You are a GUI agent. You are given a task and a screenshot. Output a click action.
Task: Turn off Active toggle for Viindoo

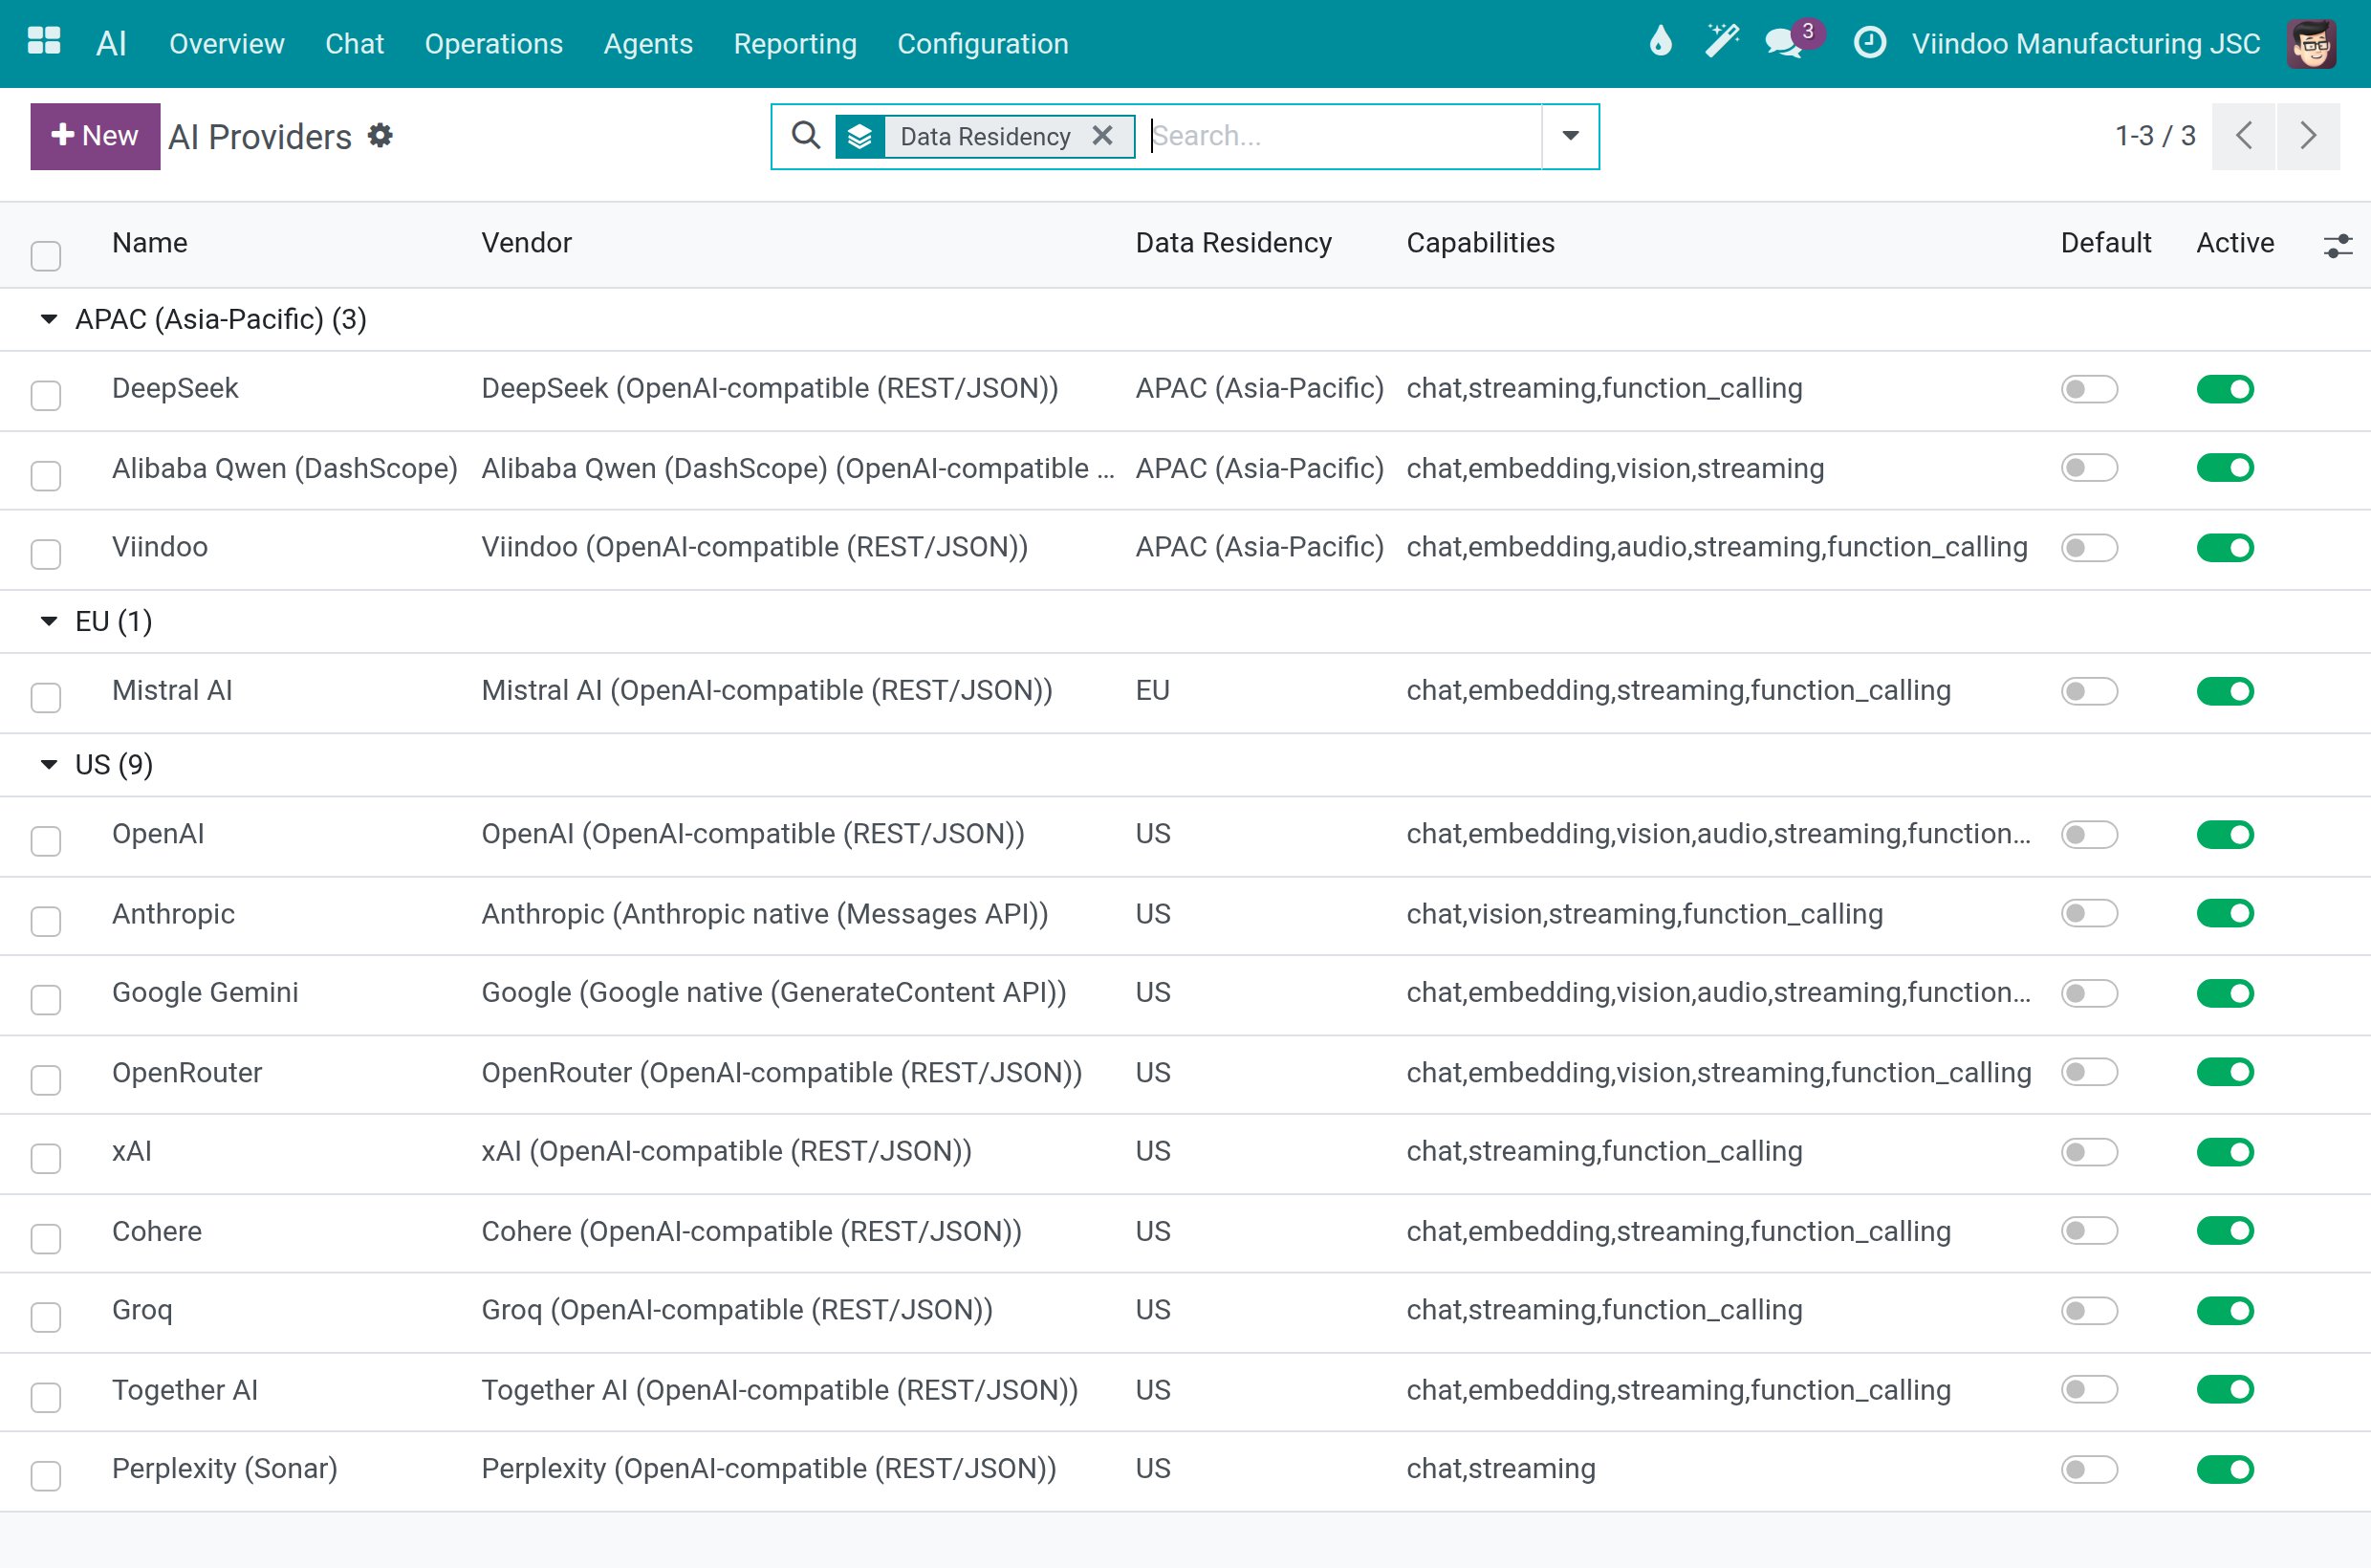pos(2225,548)
